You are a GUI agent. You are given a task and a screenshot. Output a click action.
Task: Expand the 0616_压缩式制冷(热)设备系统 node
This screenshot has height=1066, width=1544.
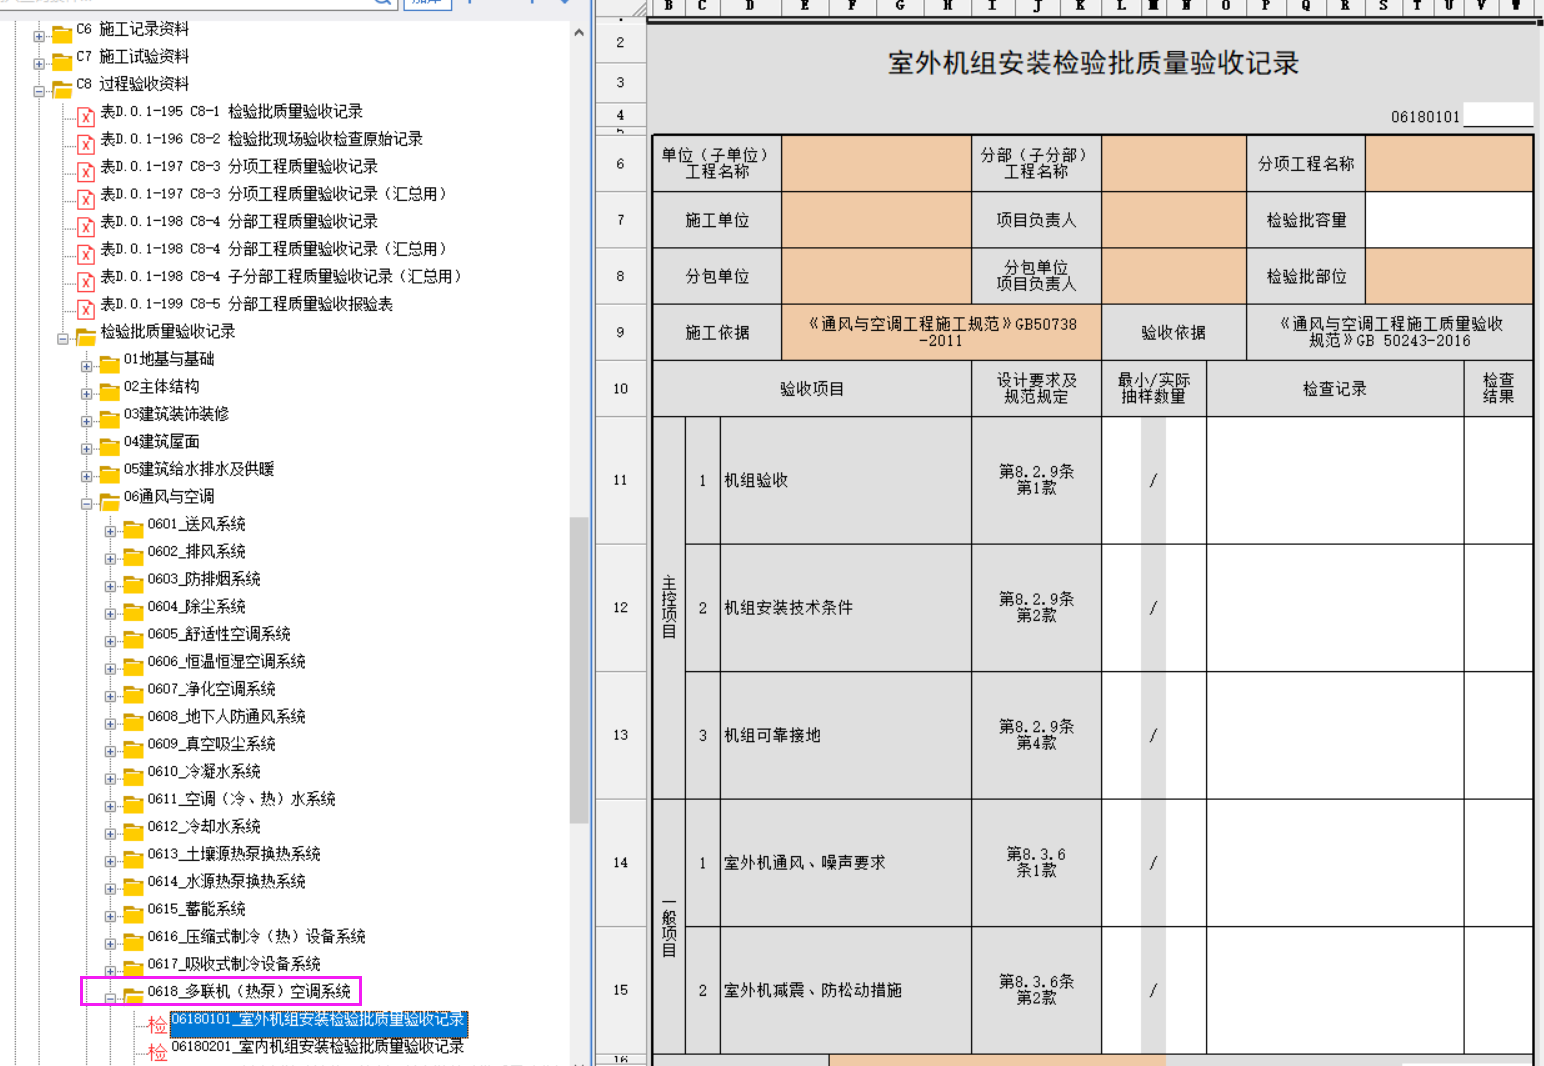pyautogui.click(x=110, y=943)
